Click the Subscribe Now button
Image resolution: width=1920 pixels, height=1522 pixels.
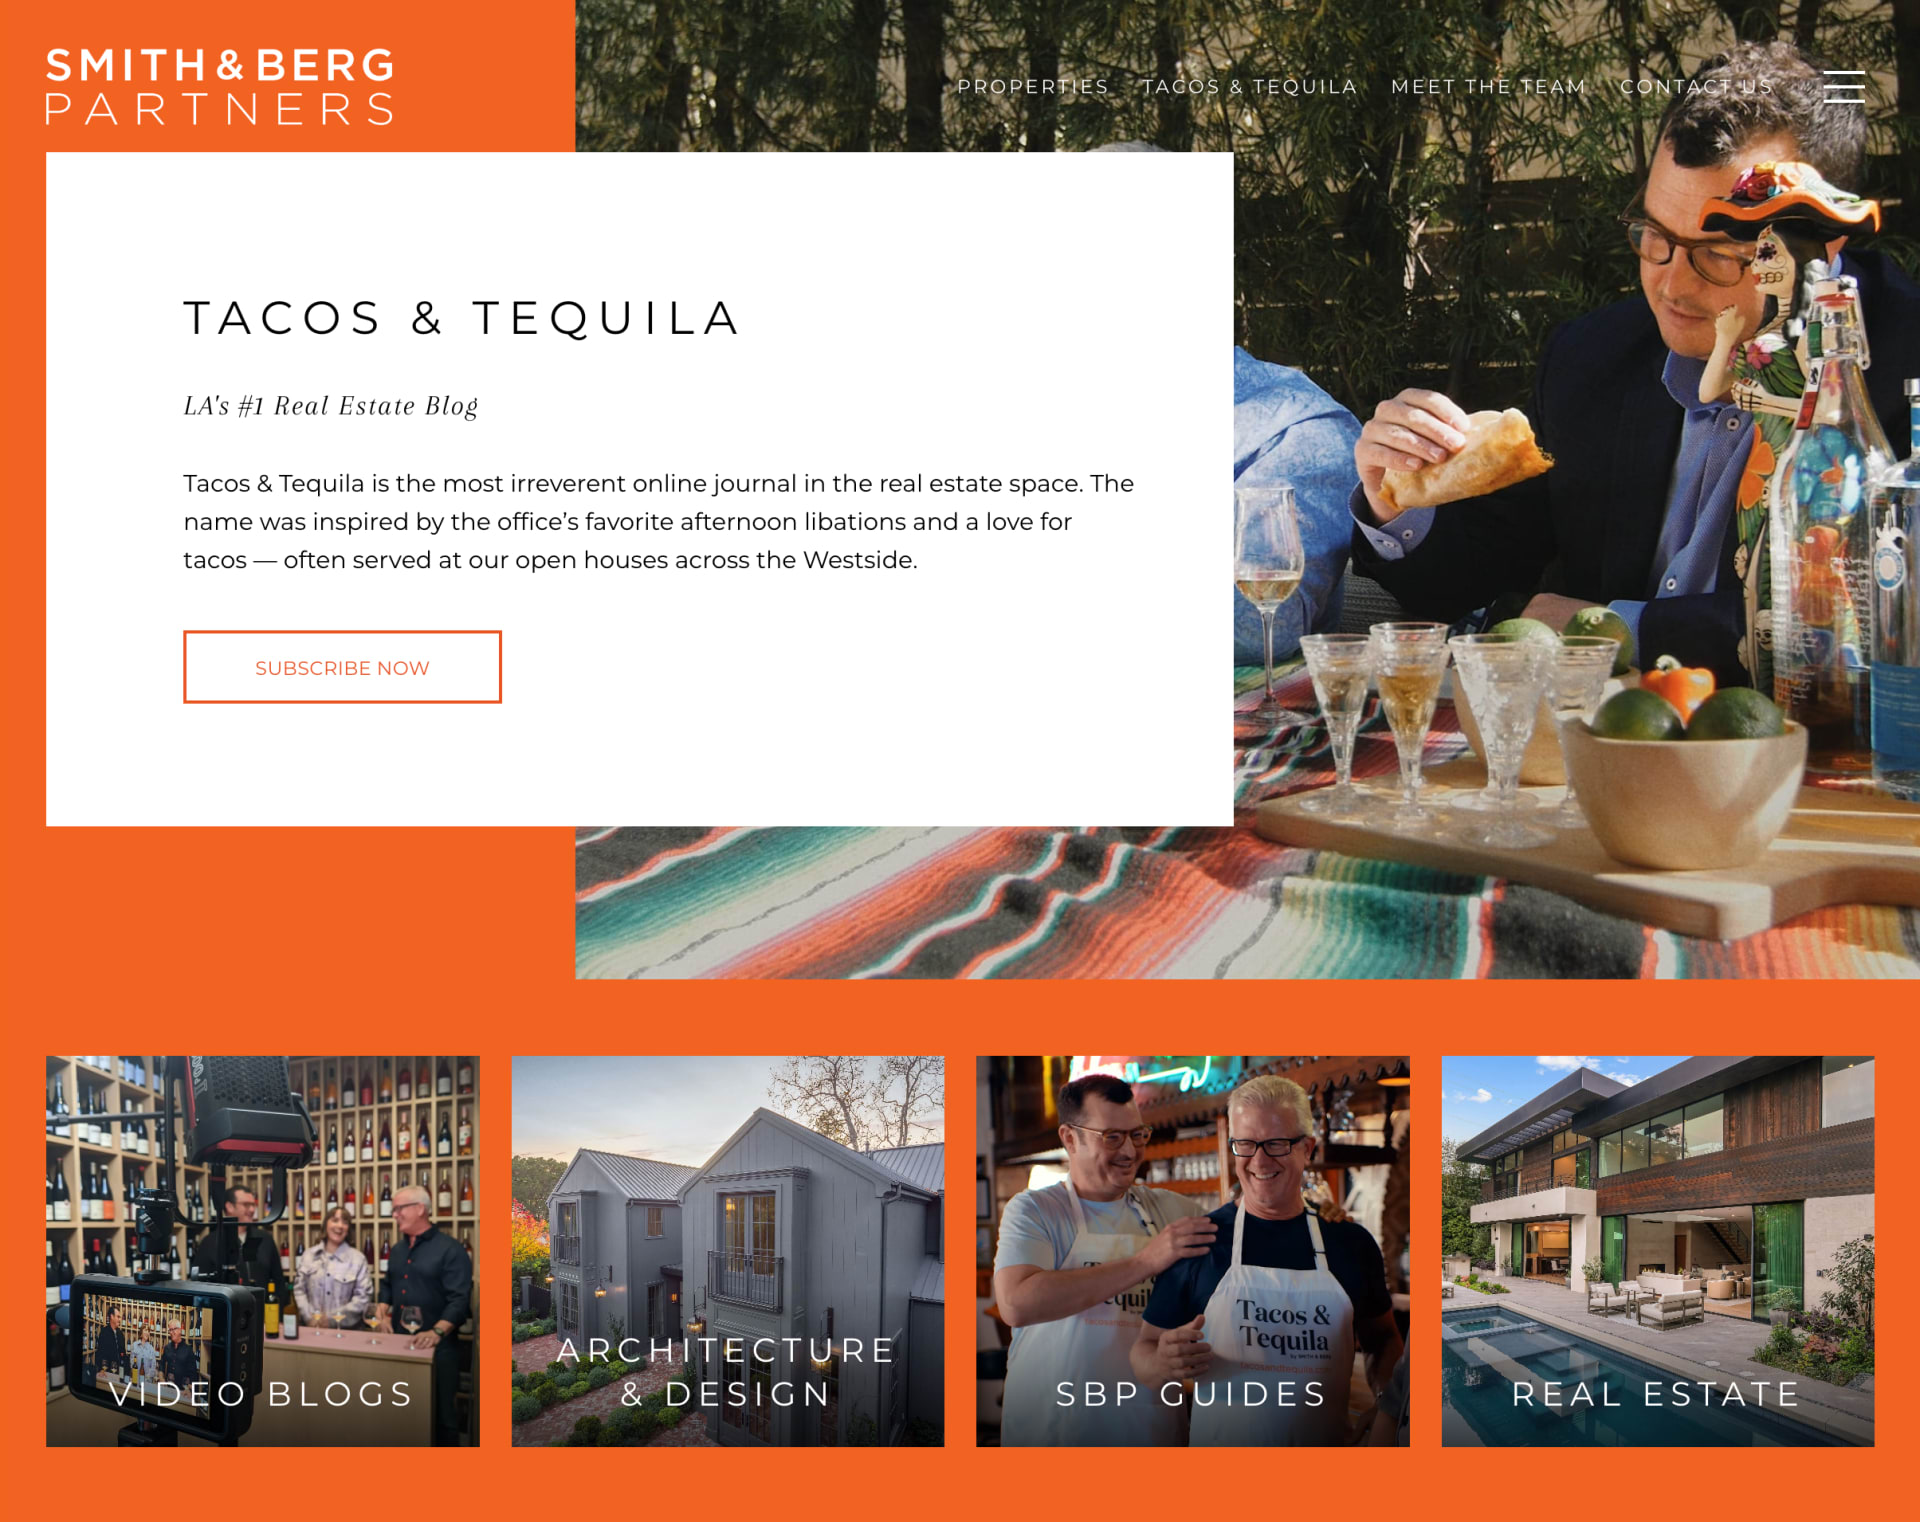click(x=342, y=667)
